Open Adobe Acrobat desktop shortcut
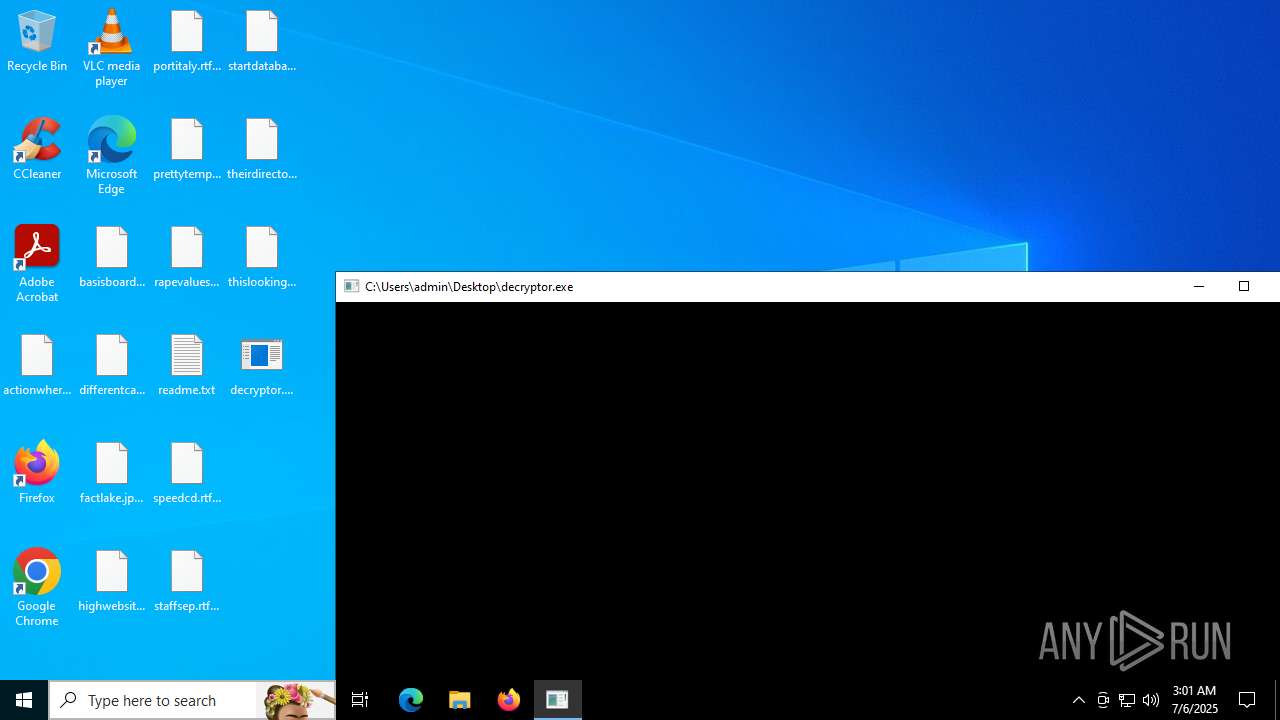1280x720 pixels. click(x=37, y=264)
